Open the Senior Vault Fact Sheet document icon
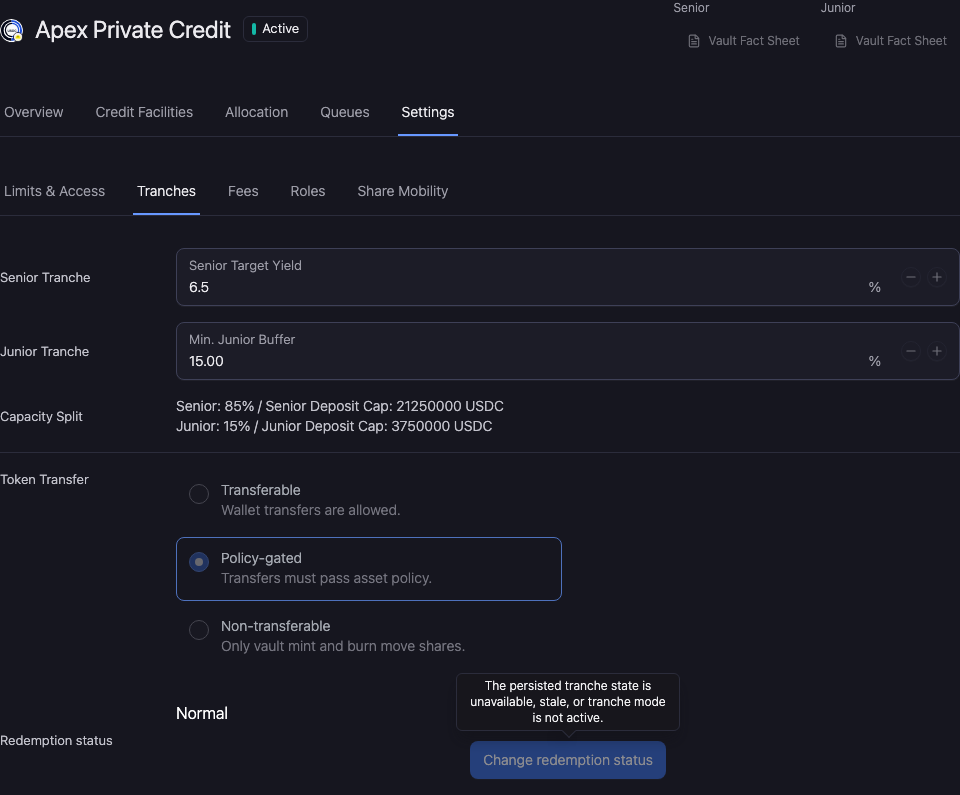 [694, 41]
